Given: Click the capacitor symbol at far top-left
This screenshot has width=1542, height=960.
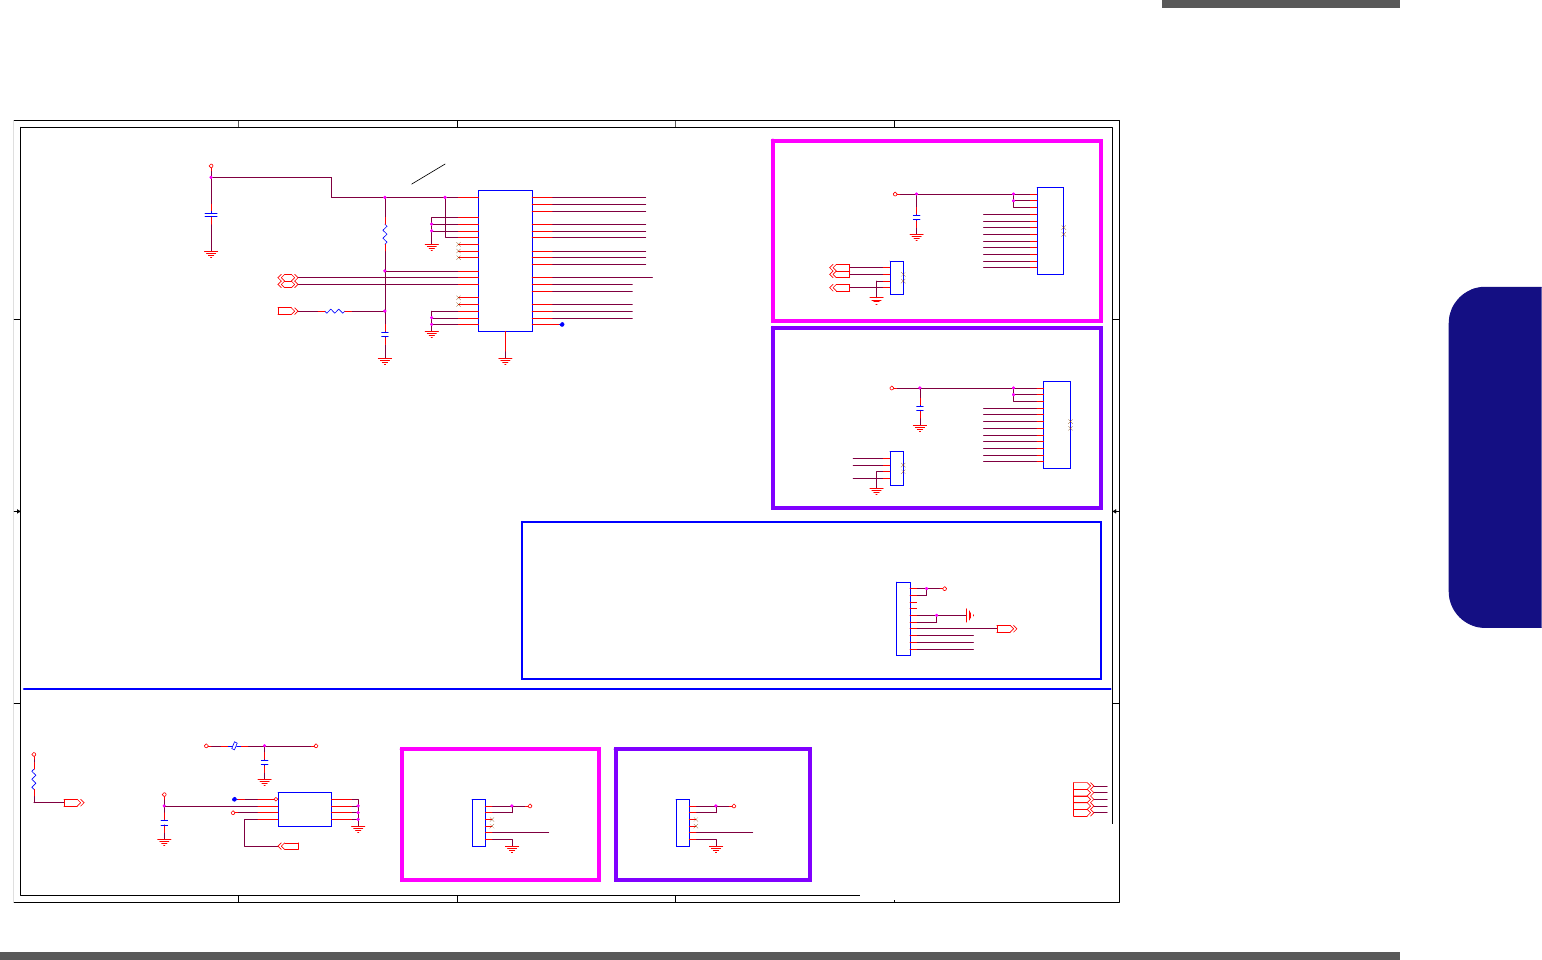Looking at the screenshot, I should coord(211,214).
